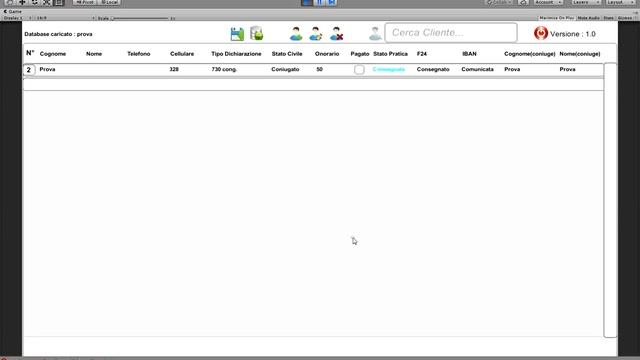Click the Coniugato civil status cell

pos(285,69)
